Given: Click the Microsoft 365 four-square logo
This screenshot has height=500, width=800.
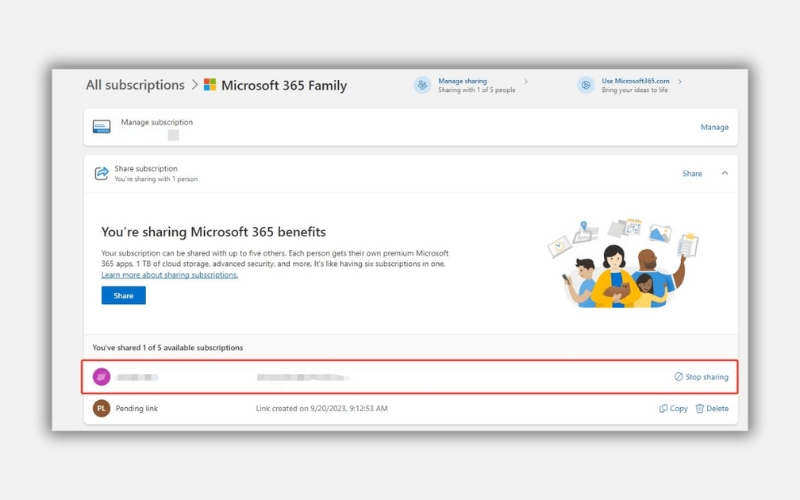Looking at the screenshot, I should (x=210, y=85).
